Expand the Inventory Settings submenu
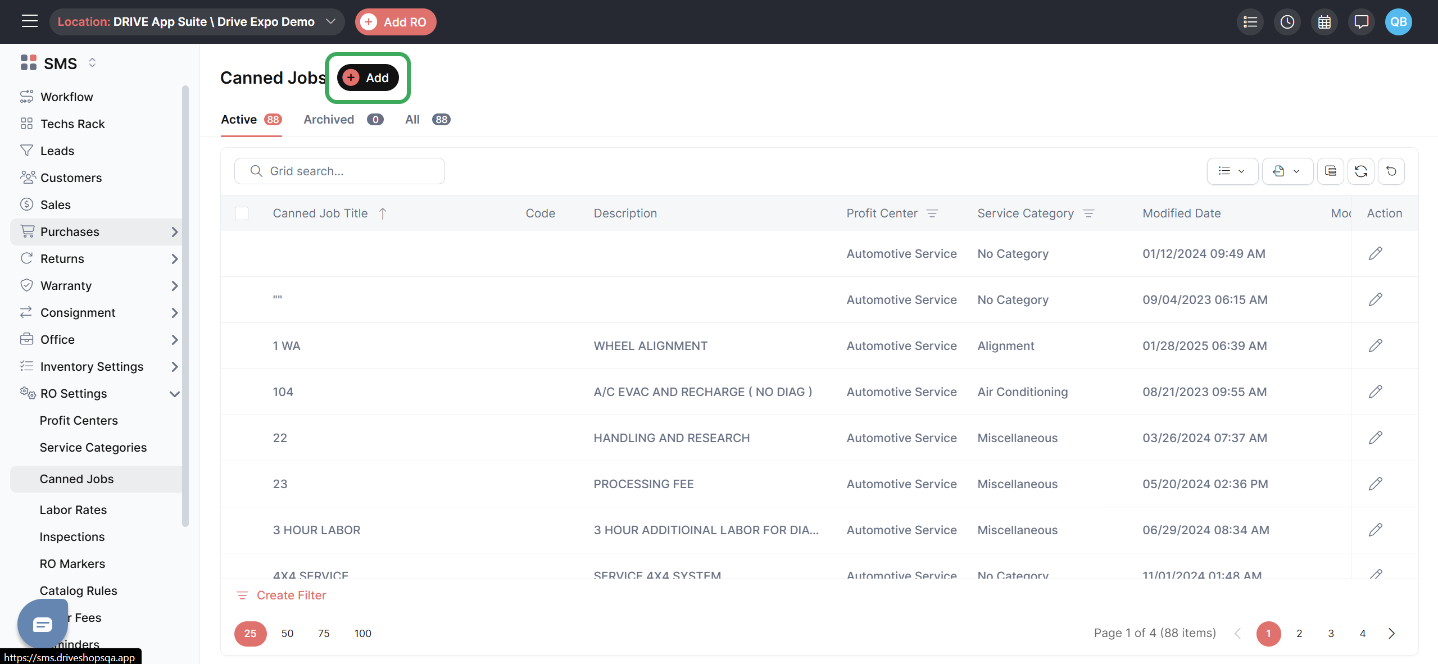The width and height of the screenshot is (1438, 664). tap(175, 367)
